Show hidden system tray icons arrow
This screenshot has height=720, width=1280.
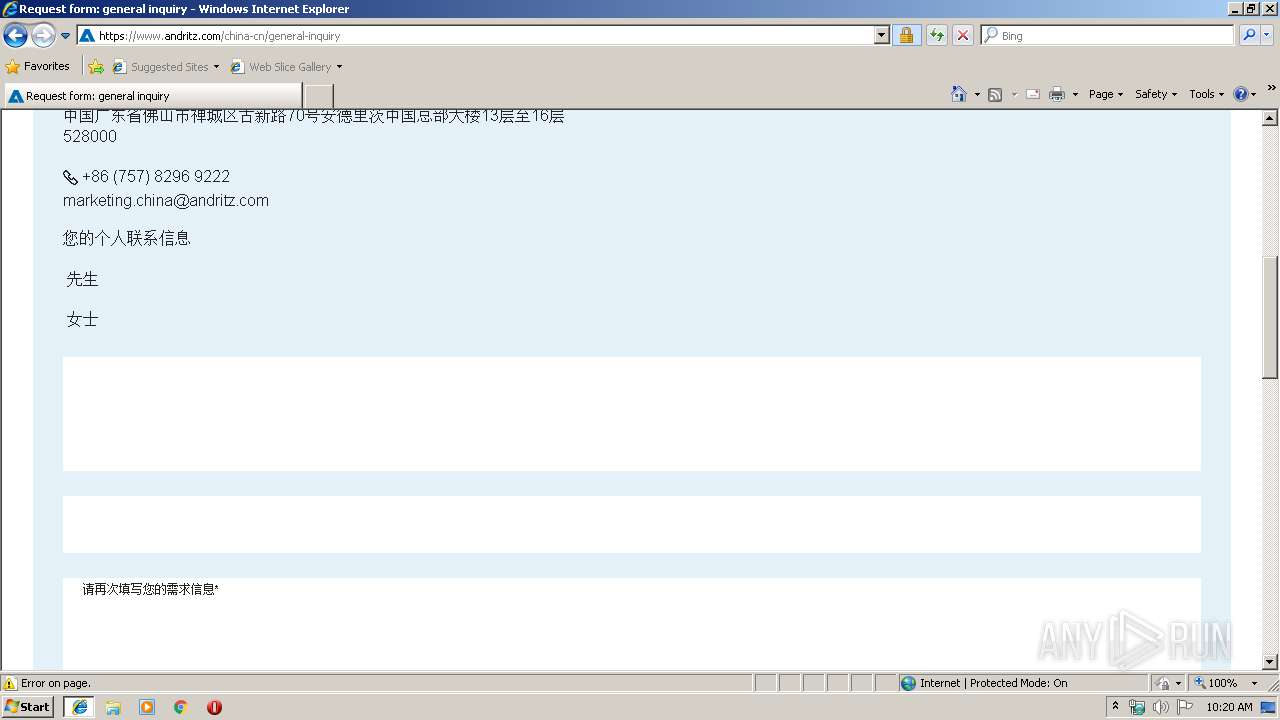[1115, 706]
